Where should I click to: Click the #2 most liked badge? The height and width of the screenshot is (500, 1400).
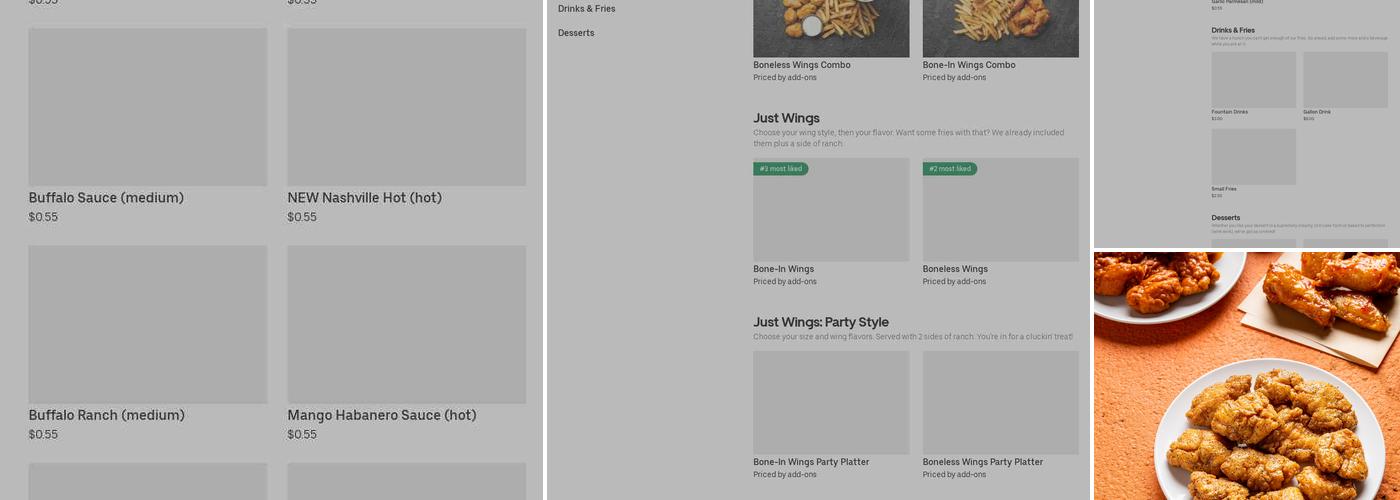point(950,169)
